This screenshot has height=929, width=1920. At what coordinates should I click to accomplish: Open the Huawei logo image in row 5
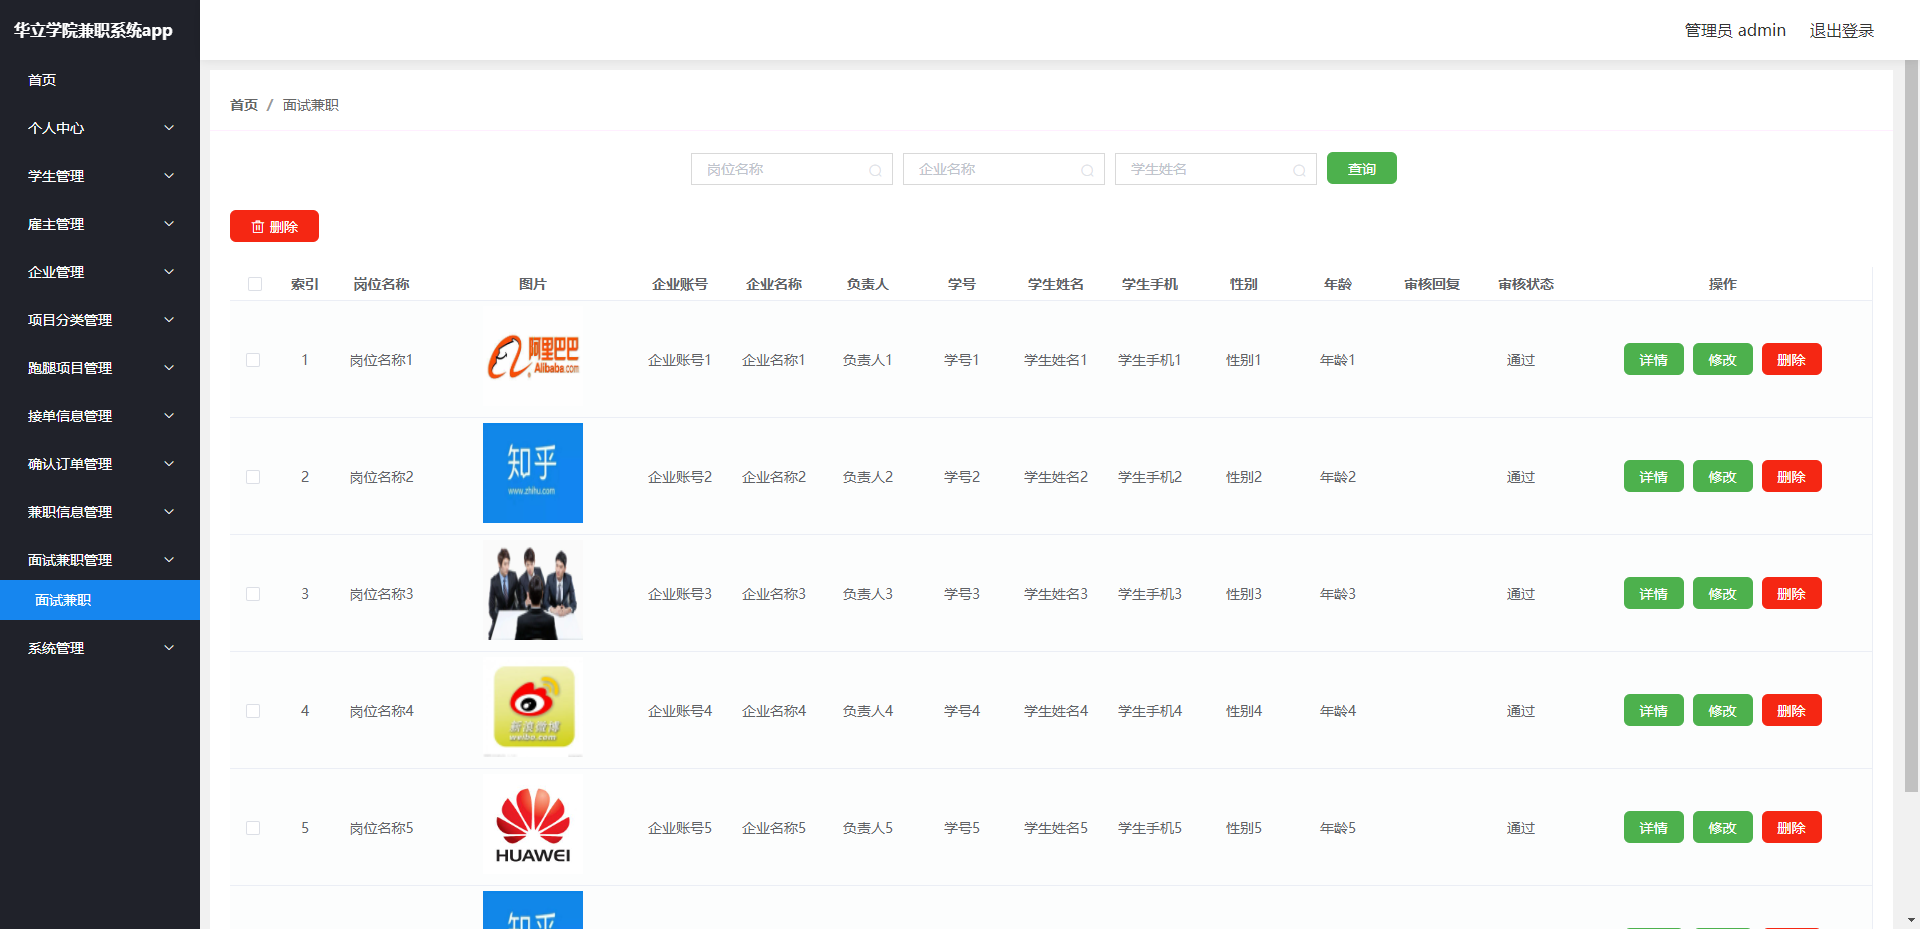click(x=532, y=827)
